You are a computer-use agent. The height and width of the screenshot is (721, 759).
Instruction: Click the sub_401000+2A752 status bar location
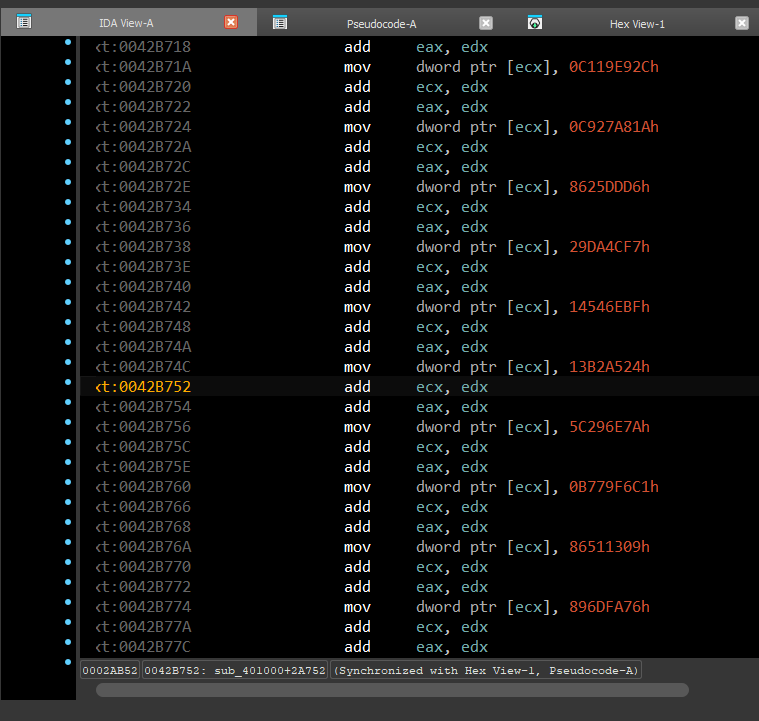click(235, 670)
